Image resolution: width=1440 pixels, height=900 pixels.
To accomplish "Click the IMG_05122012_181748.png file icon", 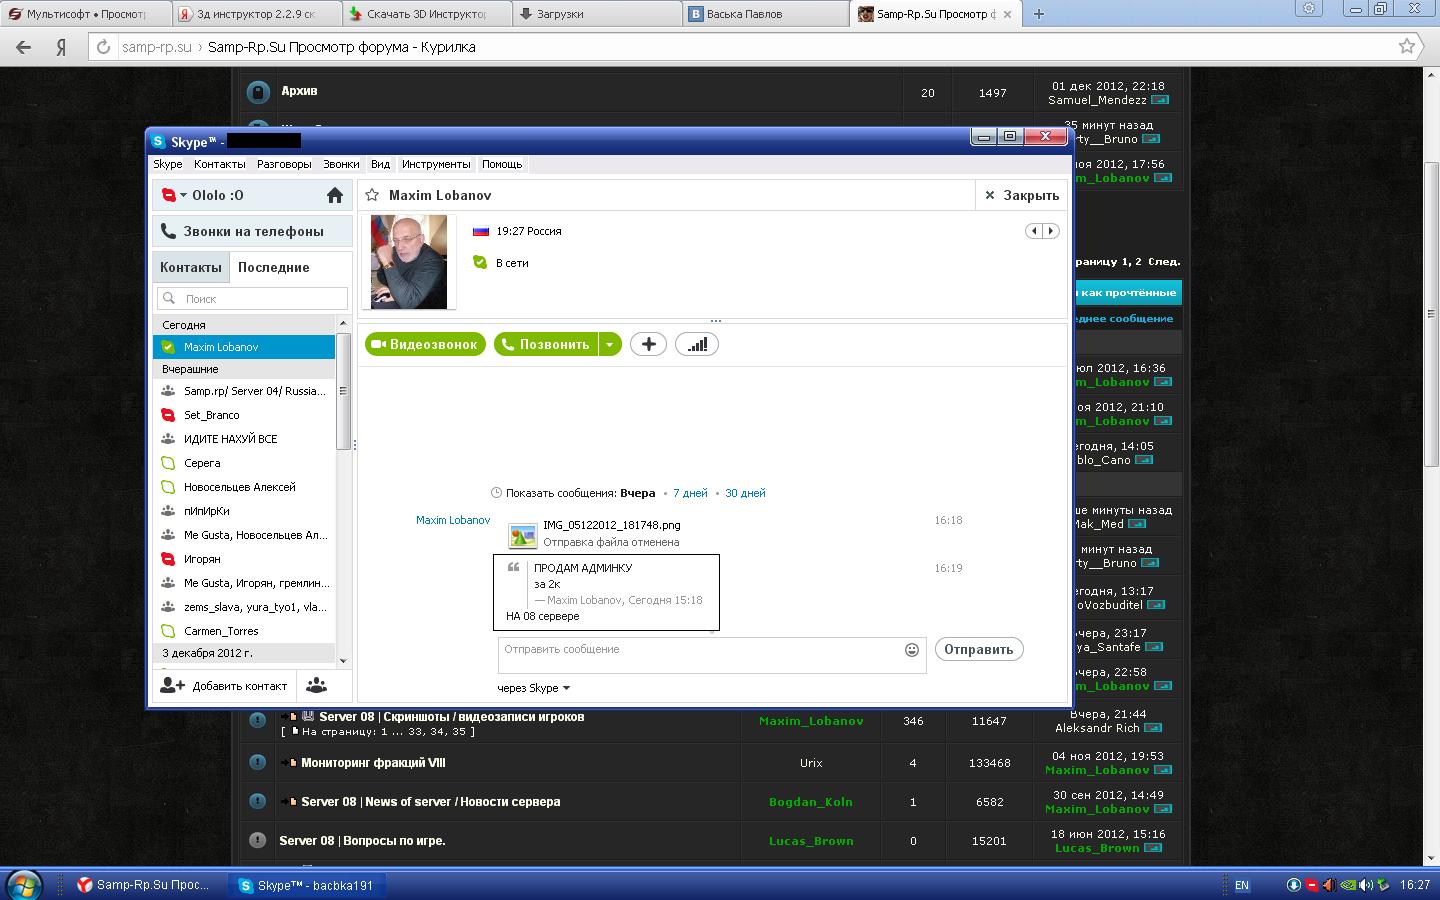I will tap(522, 535).
